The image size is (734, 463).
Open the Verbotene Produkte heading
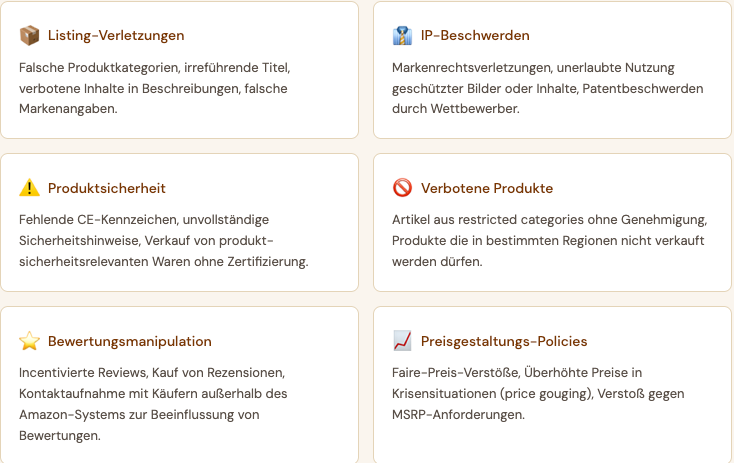point(487,188)
